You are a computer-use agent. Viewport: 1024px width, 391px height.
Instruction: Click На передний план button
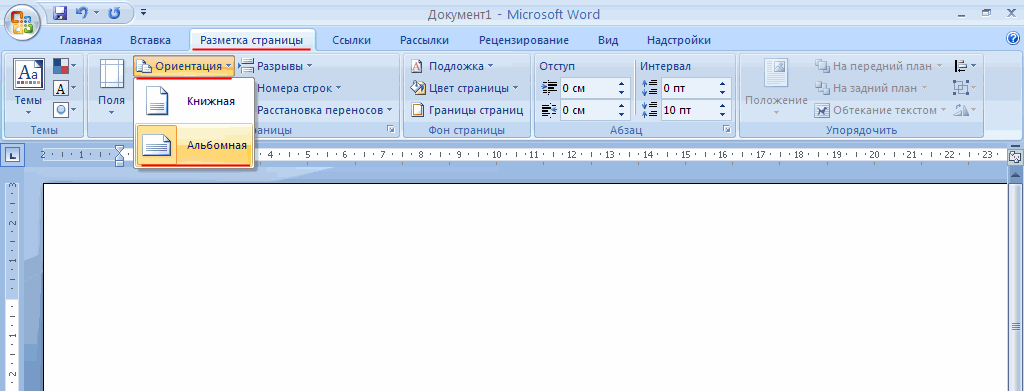click(878, 66)
